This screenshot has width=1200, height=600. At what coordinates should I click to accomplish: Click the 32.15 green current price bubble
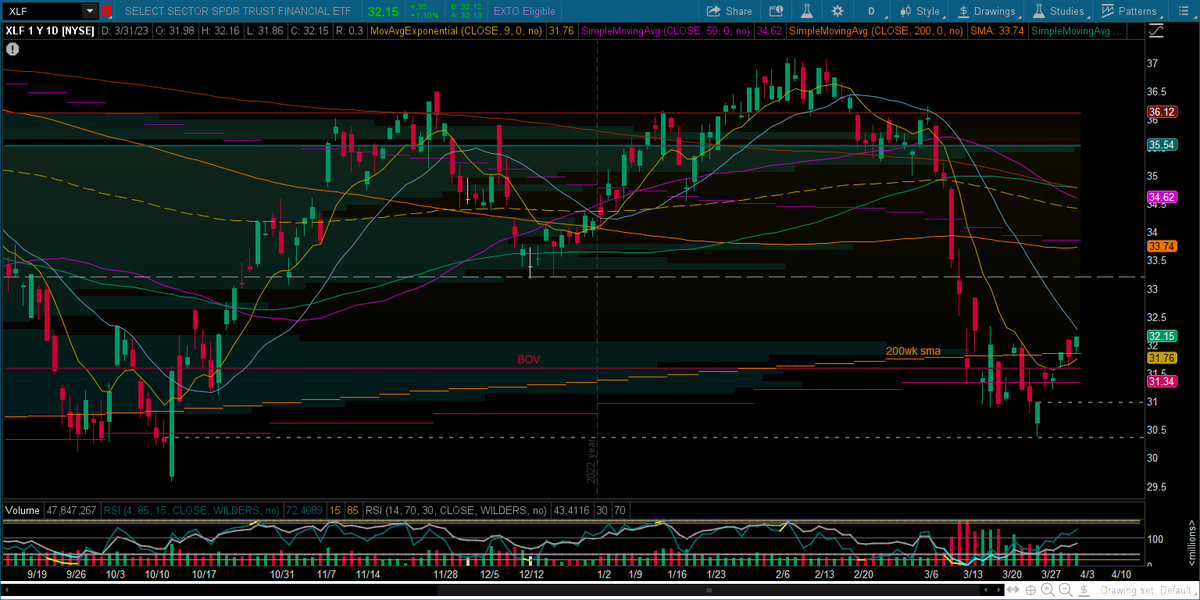(x=1161, y=336)
